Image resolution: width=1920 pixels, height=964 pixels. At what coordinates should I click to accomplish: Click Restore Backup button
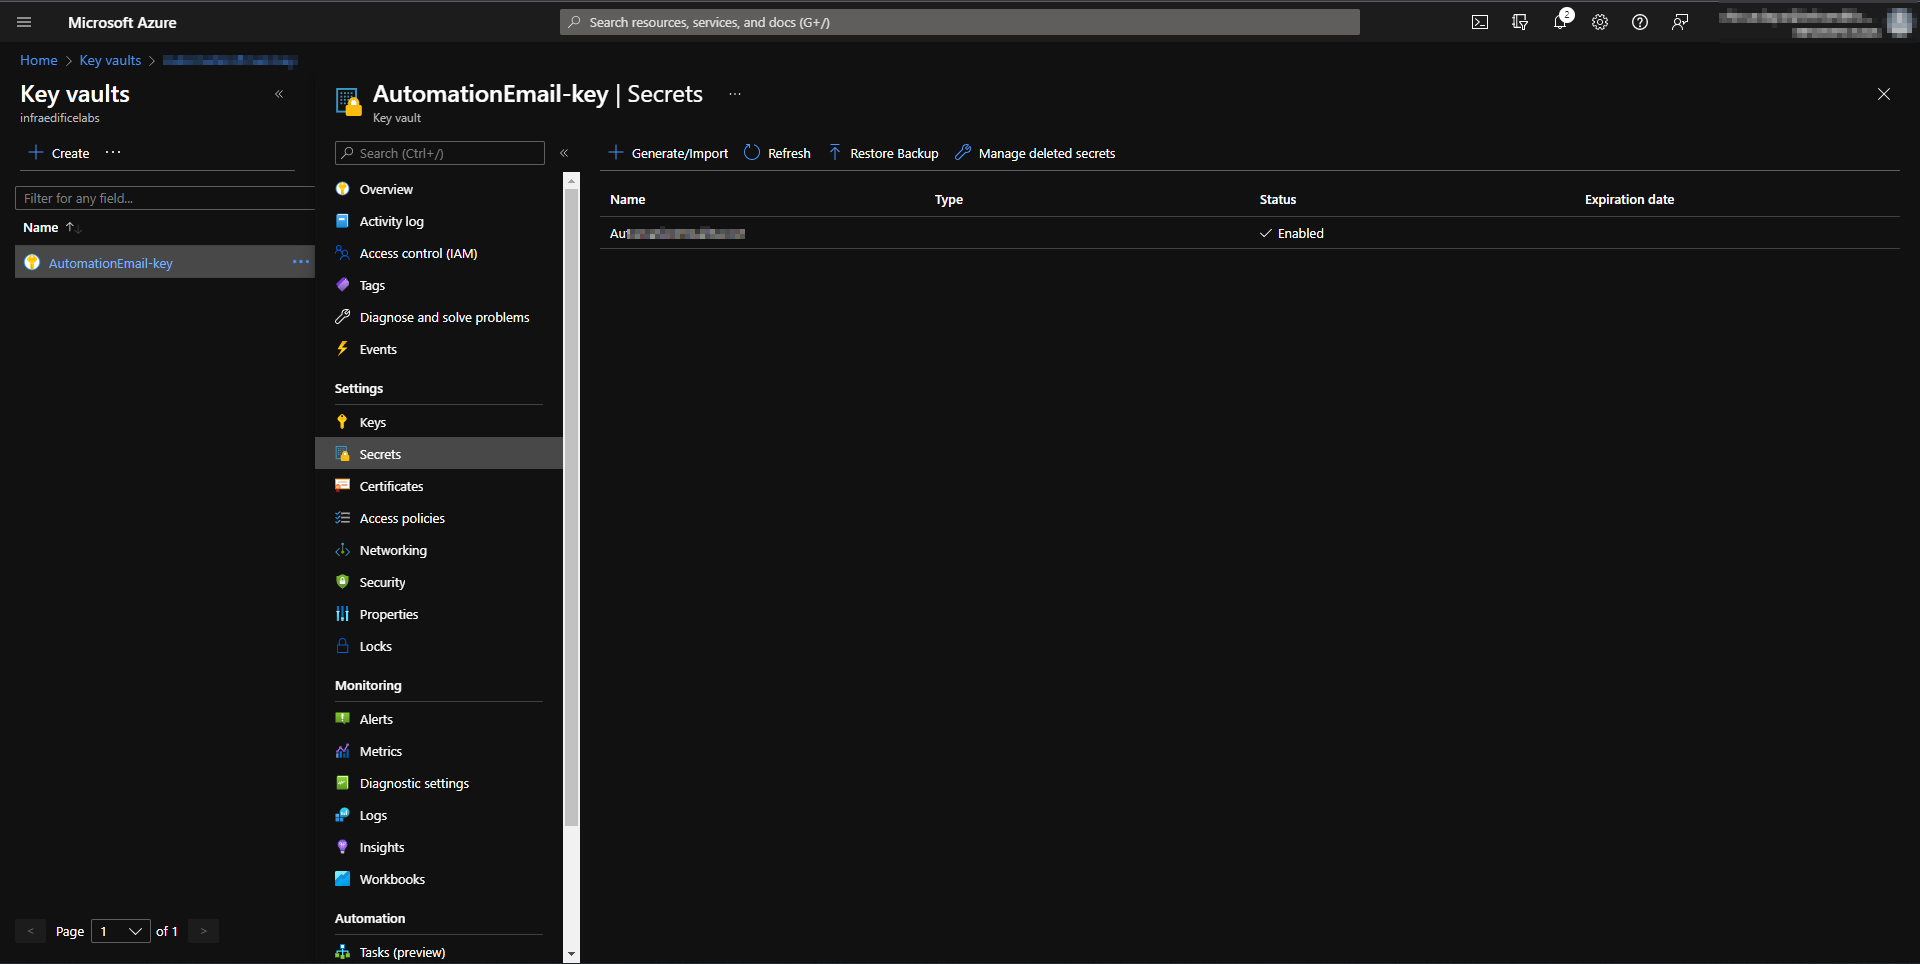pyautogui.click(x=884, y=153)
